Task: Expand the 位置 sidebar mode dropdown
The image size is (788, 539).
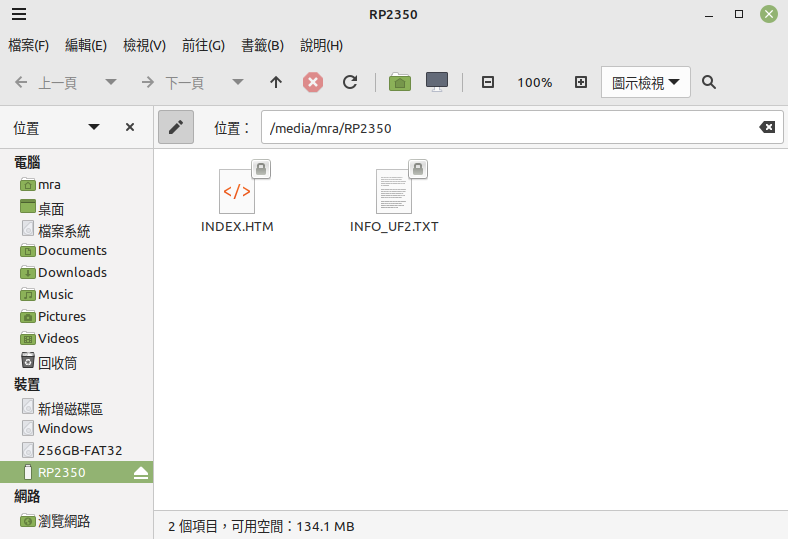Action: pos(94,127)
